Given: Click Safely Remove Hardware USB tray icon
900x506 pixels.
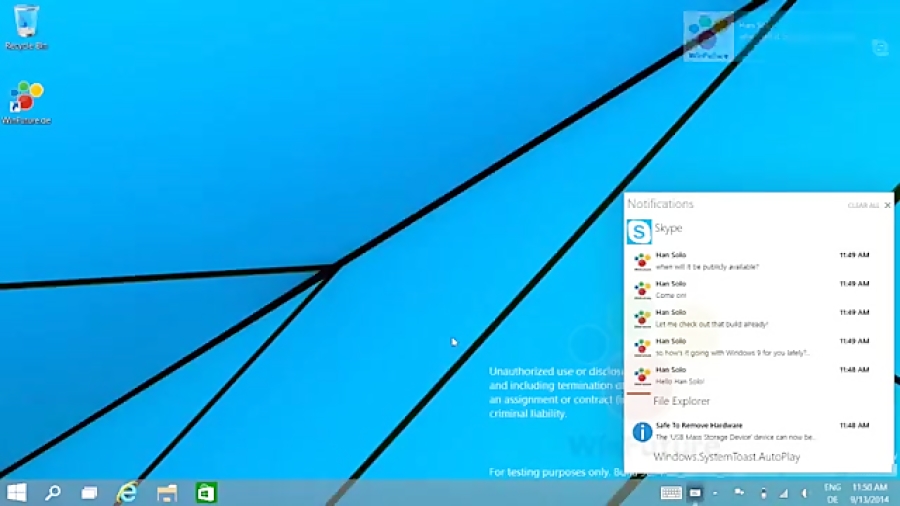Looking at the screenshot, I should [x=763, y=493].
